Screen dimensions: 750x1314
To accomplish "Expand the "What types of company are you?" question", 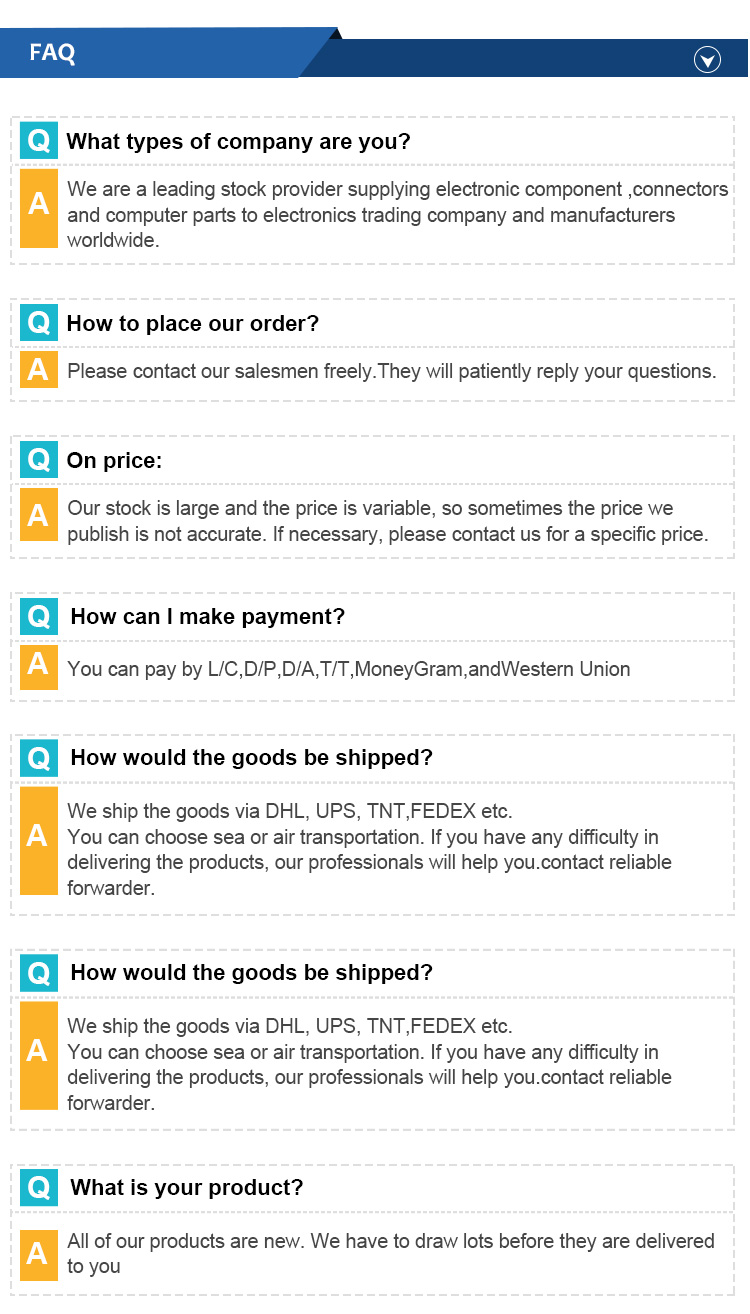I will pyautogui.click(x=238, y=142).
